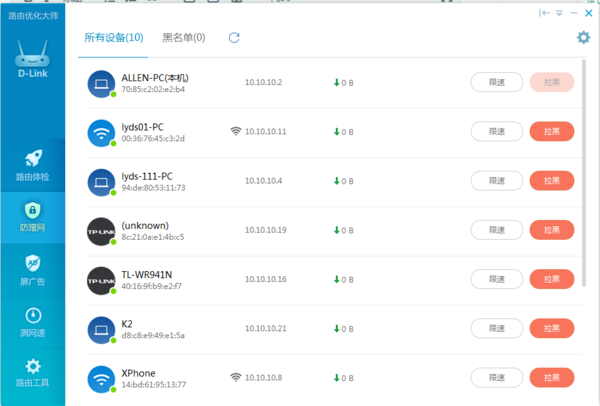Viewport: 600px width, 406px height.
Task: Click the pin-to-side icon in title bar
Action: pyautogui.click(x=544, y=13)
